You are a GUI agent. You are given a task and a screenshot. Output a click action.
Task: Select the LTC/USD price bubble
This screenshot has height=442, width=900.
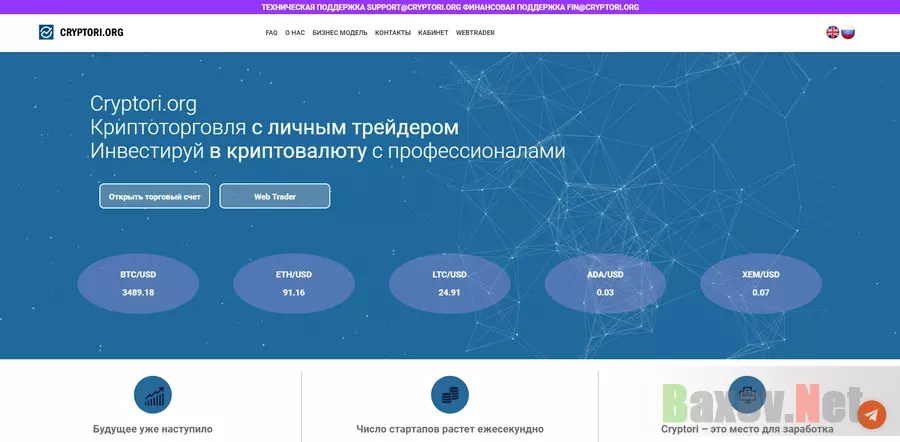pyautogui.click(x=449, y=284)
